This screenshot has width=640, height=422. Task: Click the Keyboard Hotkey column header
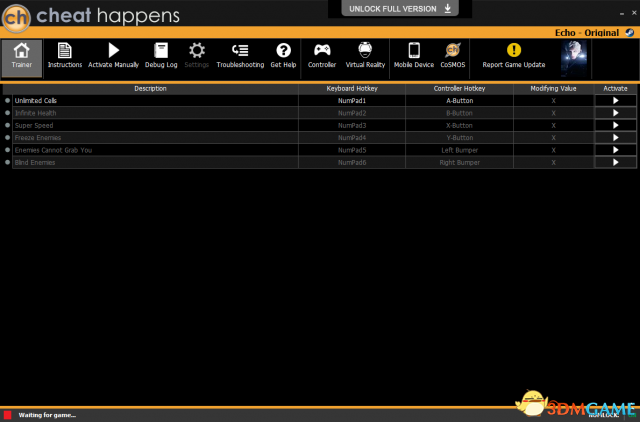[x=352, y=89]
